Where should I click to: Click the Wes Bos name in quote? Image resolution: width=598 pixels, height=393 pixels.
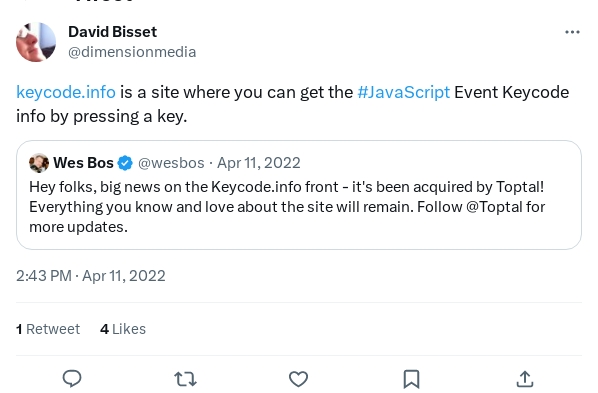tap(84, 163)
